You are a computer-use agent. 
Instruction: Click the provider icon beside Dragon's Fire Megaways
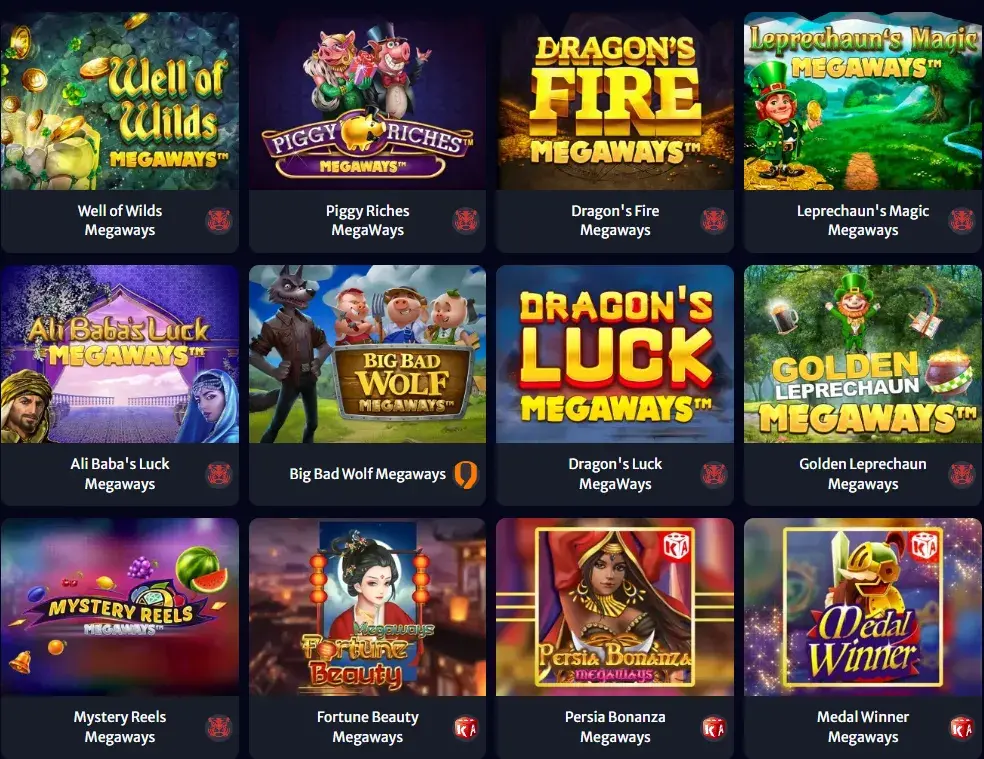tap(714, 220)
